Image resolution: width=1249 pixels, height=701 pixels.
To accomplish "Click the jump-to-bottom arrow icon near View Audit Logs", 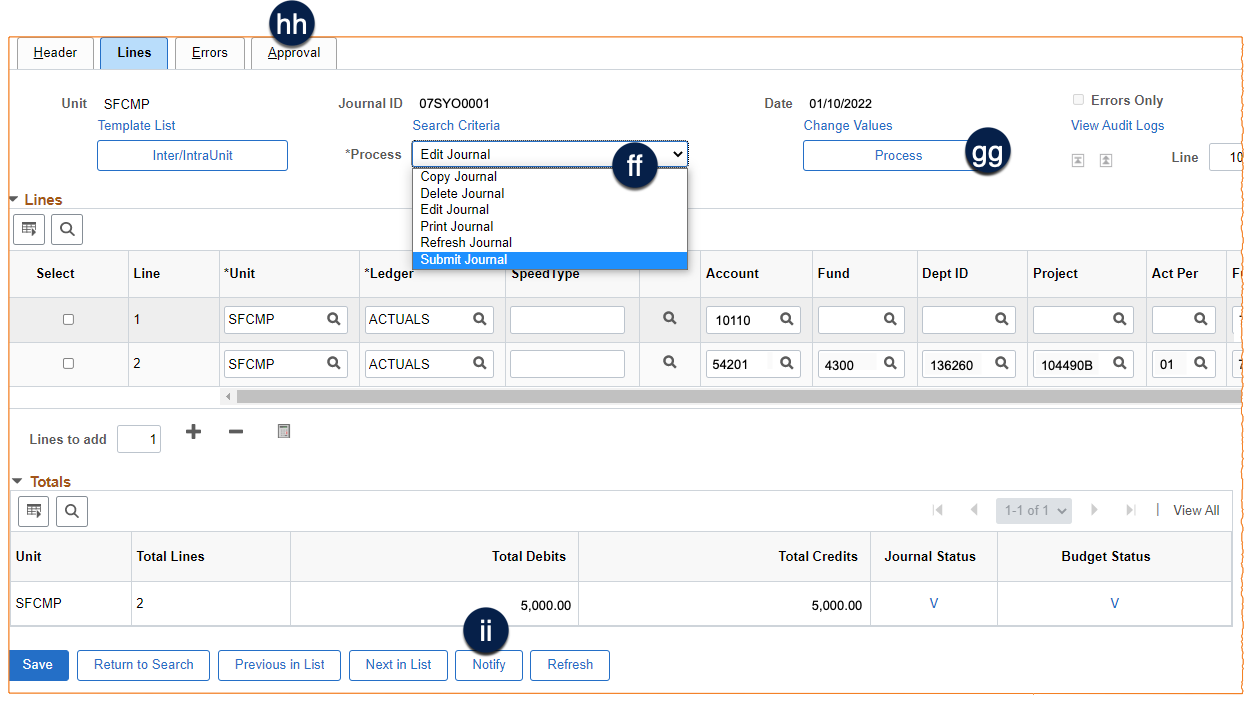I will coord(1078,160).
